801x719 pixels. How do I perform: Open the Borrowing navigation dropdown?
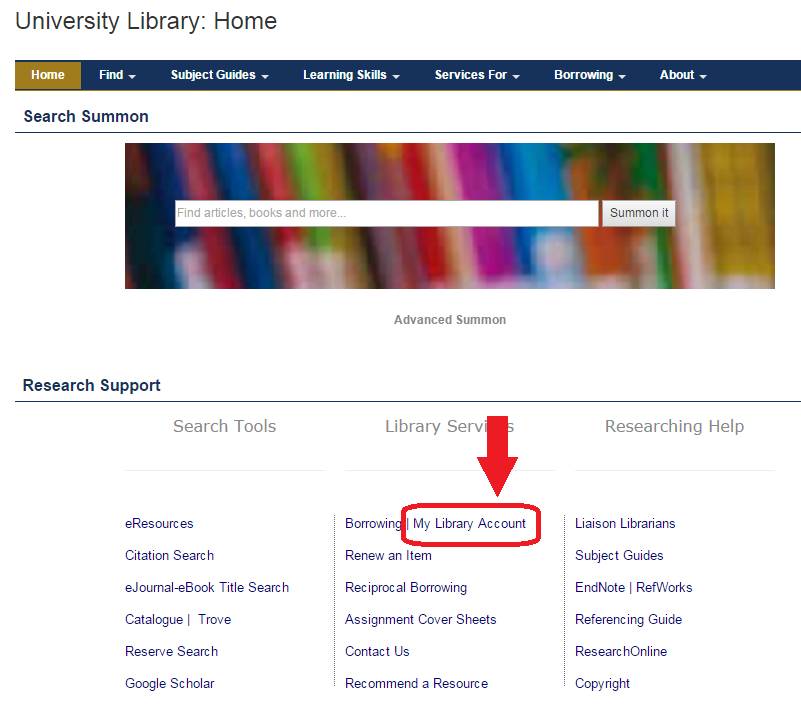coord(590,75)
